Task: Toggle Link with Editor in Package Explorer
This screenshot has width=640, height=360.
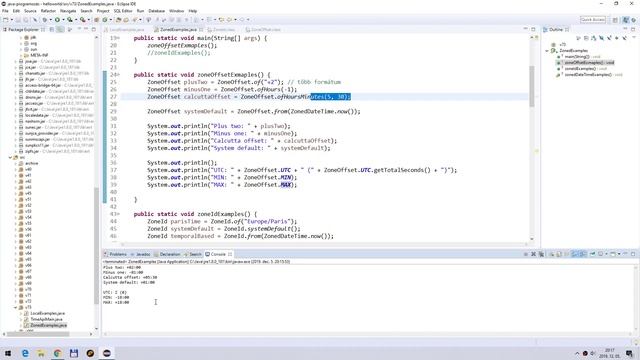Action: pos(60,29)
